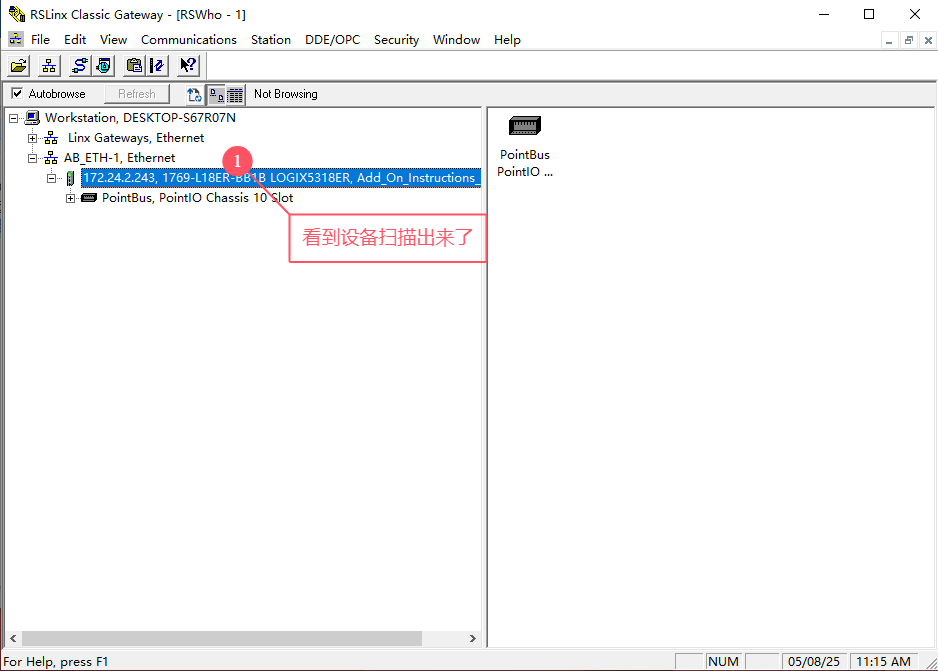The image size is (938, 671).
Task: Click the Driver Diagnostics toolbar icon
Action: [x=103, y=65]
